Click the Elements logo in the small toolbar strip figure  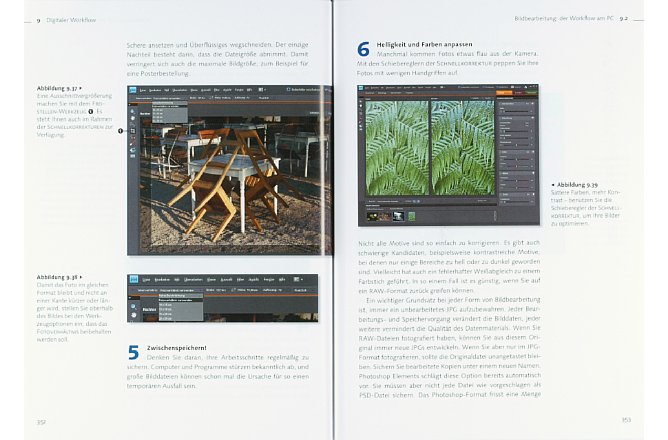point(134,279)
